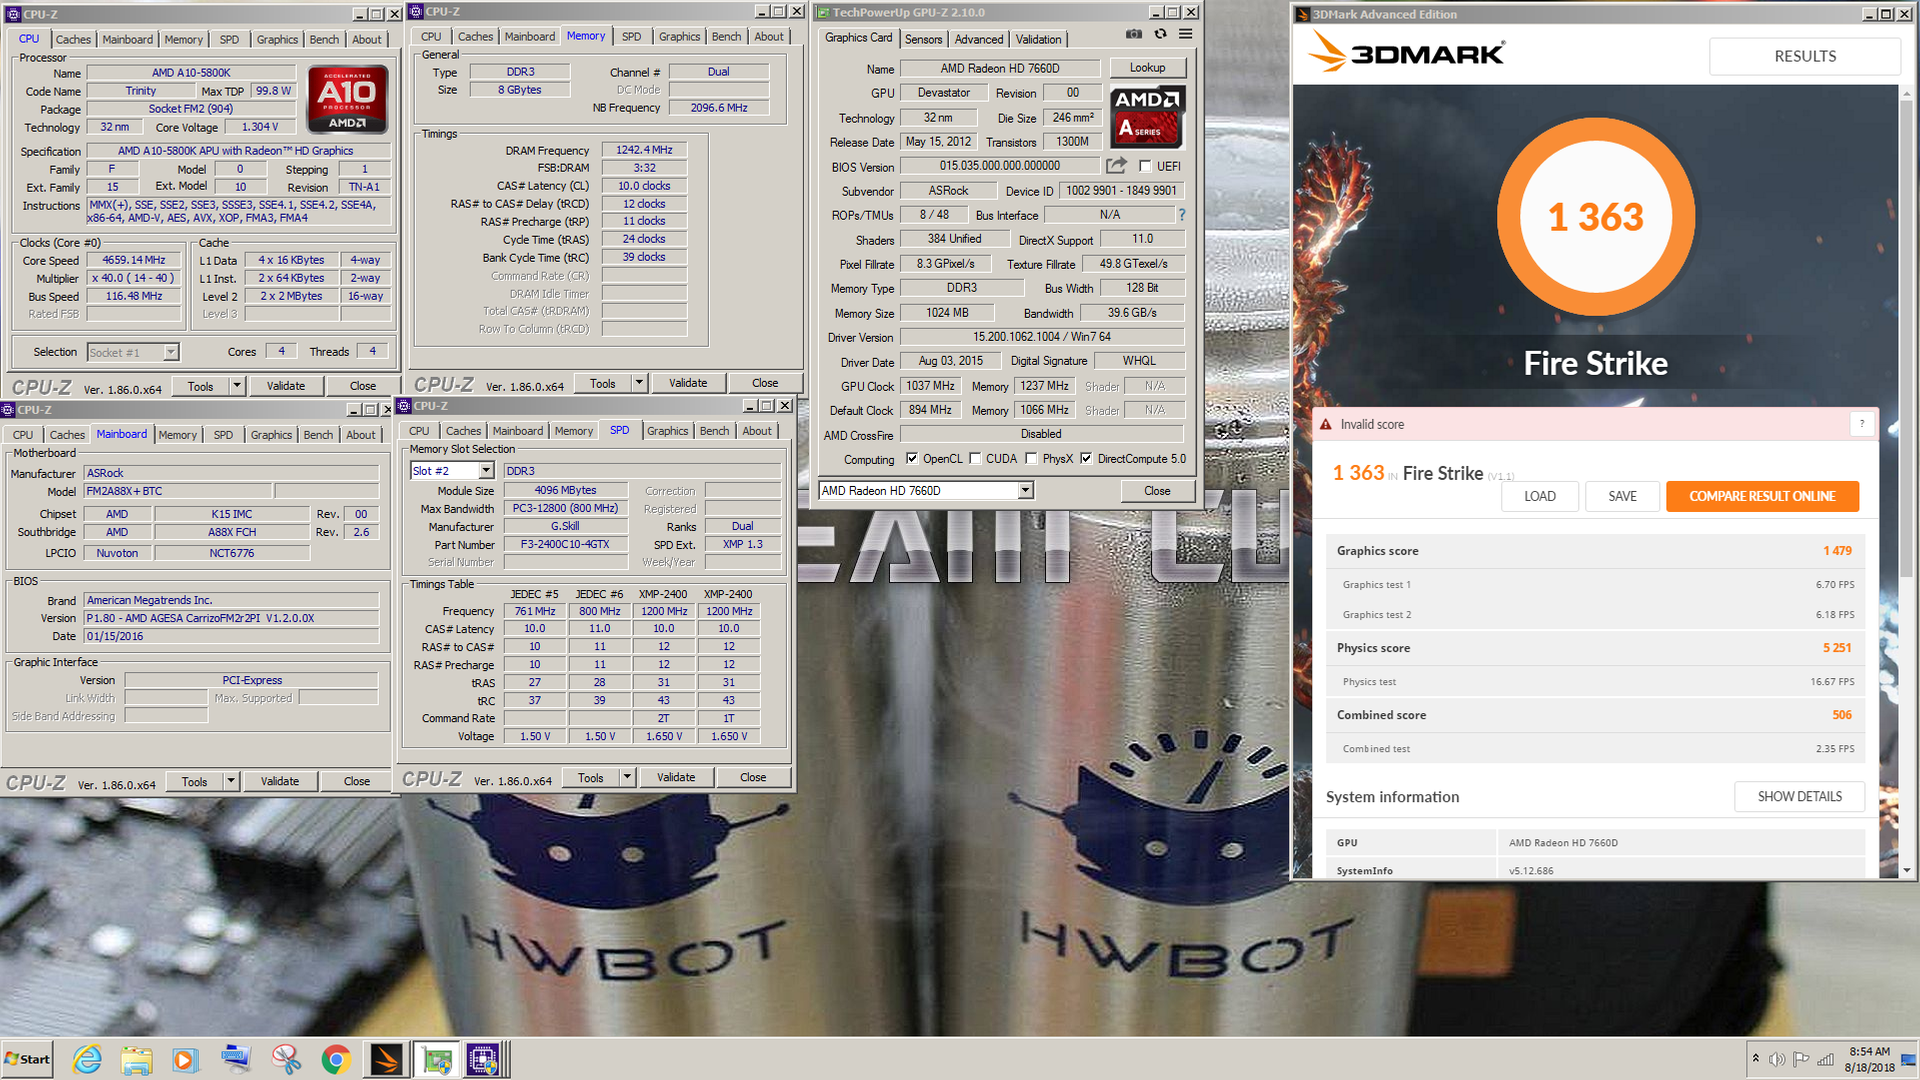Open the network computers taskbar icon
The width and height of the screenshot is (1920, 1080).
coord(236,1059)
